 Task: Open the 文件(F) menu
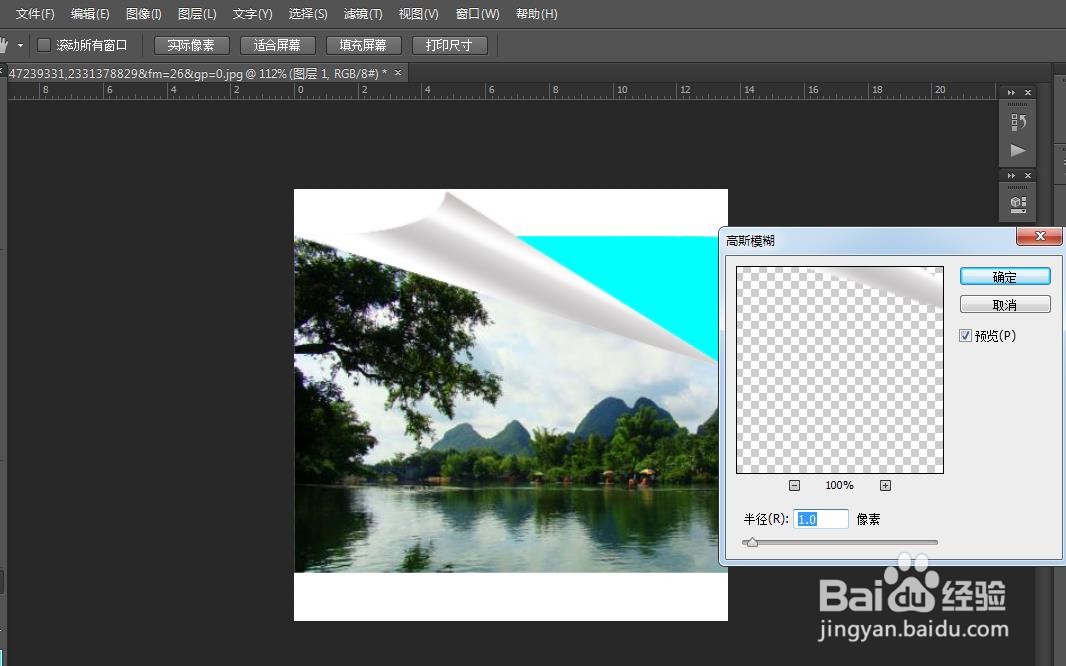click(x=35, y=14)
